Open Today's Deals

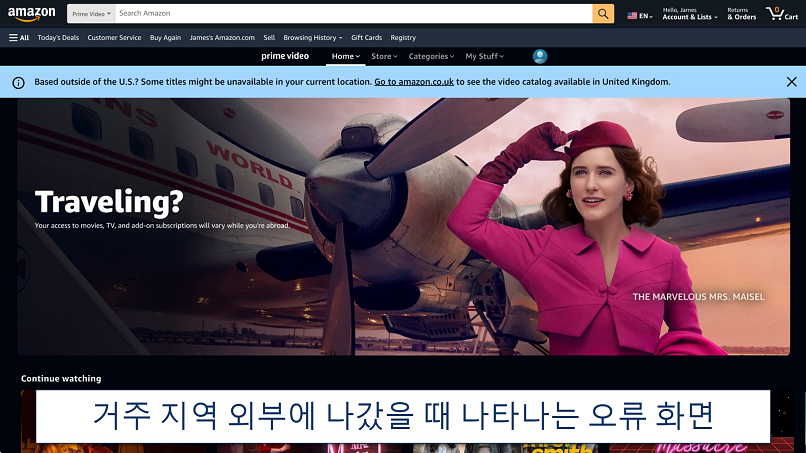[58, 37]
